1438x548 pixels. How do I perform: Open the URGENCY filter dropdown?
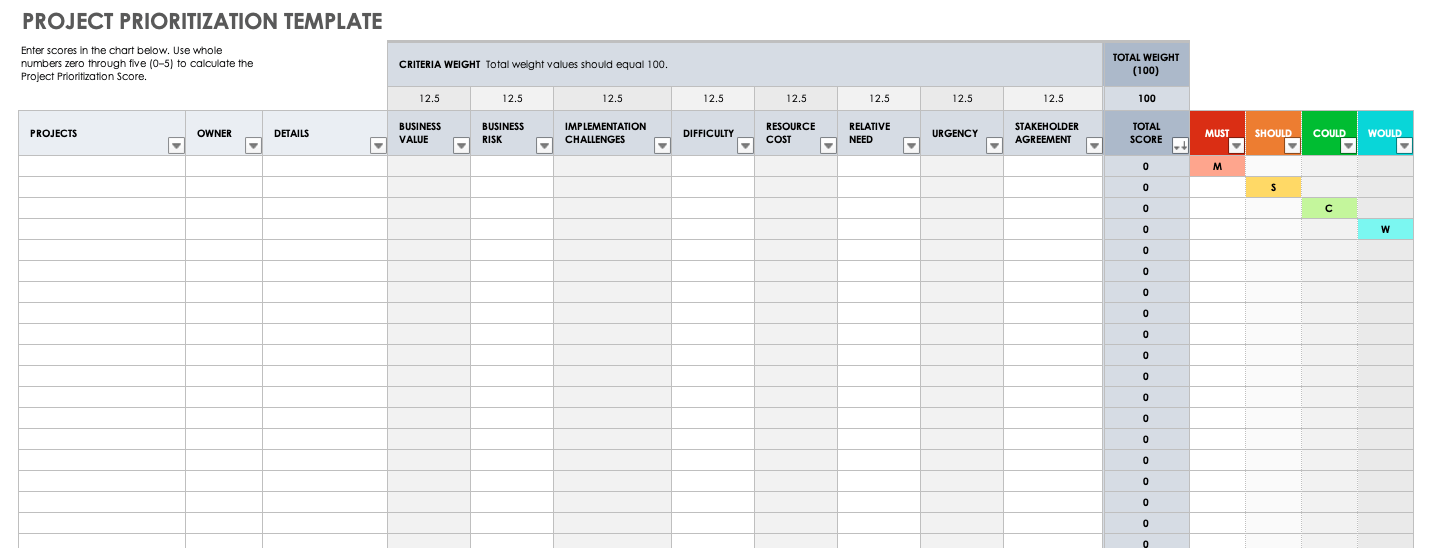[994, 145]
